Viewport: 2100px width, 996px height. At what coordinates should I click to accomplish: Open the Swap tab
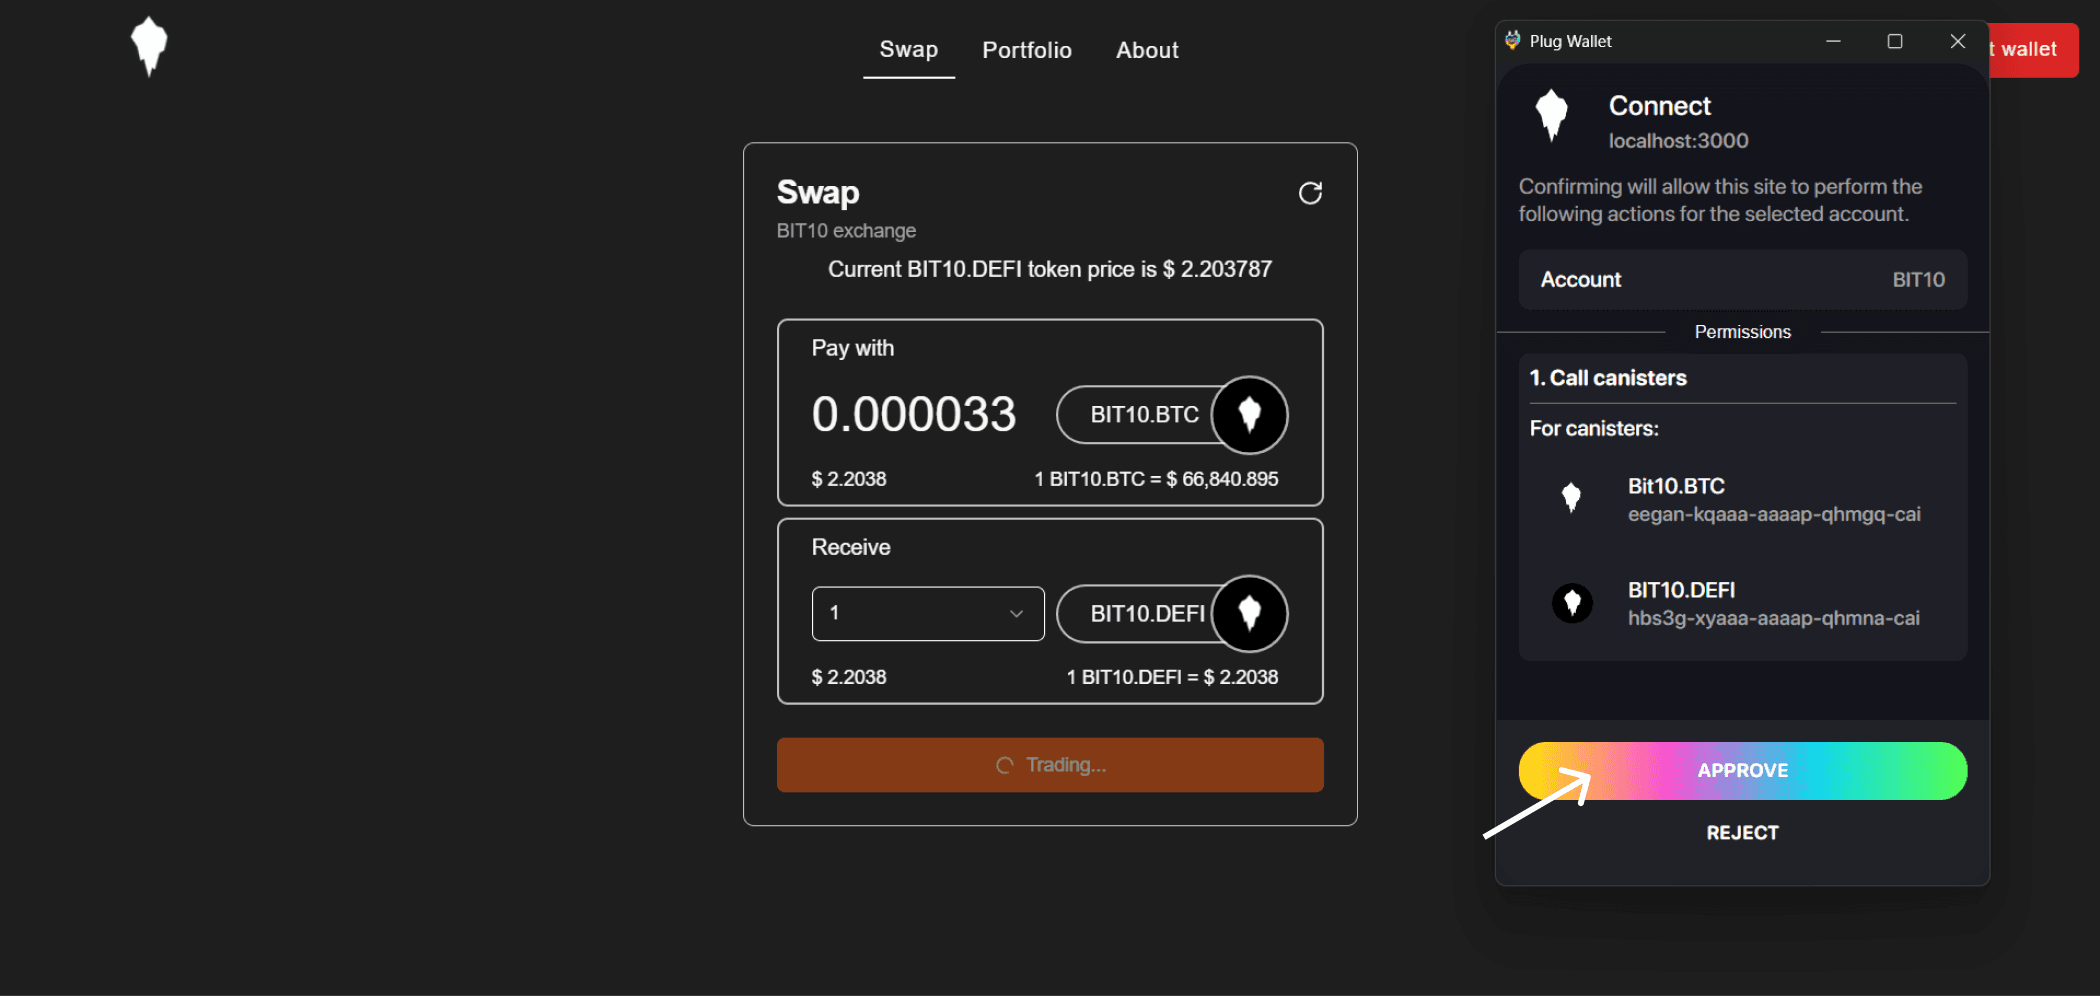click(909, 50)
